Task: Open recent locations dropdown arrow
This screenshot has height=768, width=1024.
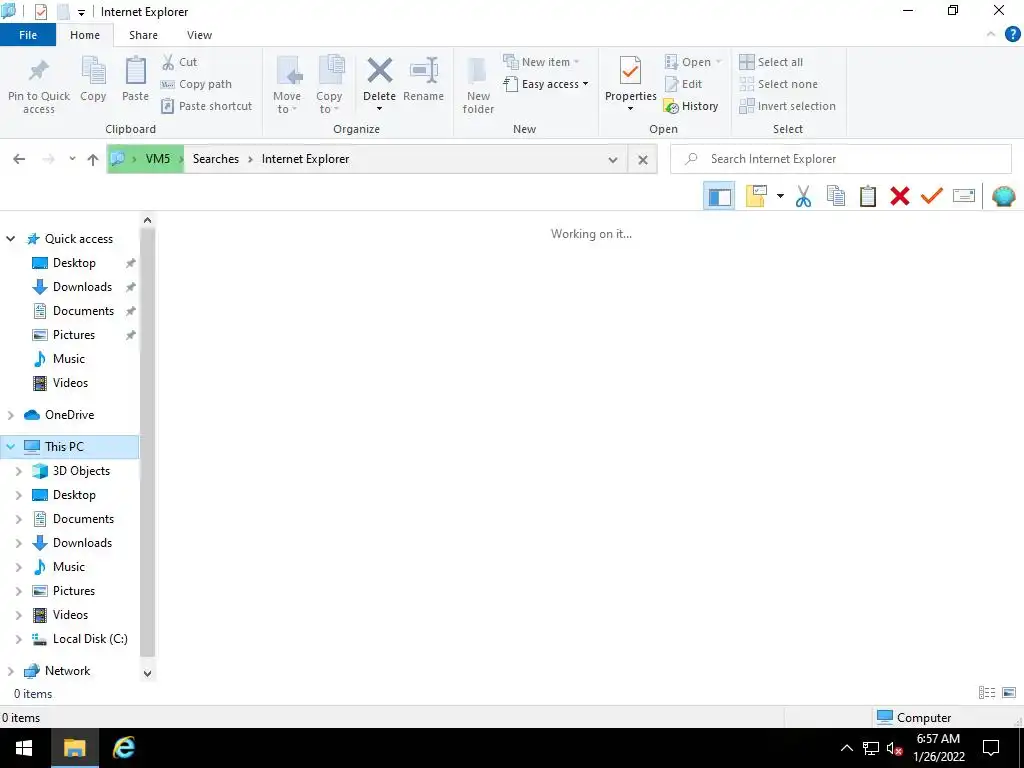Action: pyautogui.click(x=72, y=159)
